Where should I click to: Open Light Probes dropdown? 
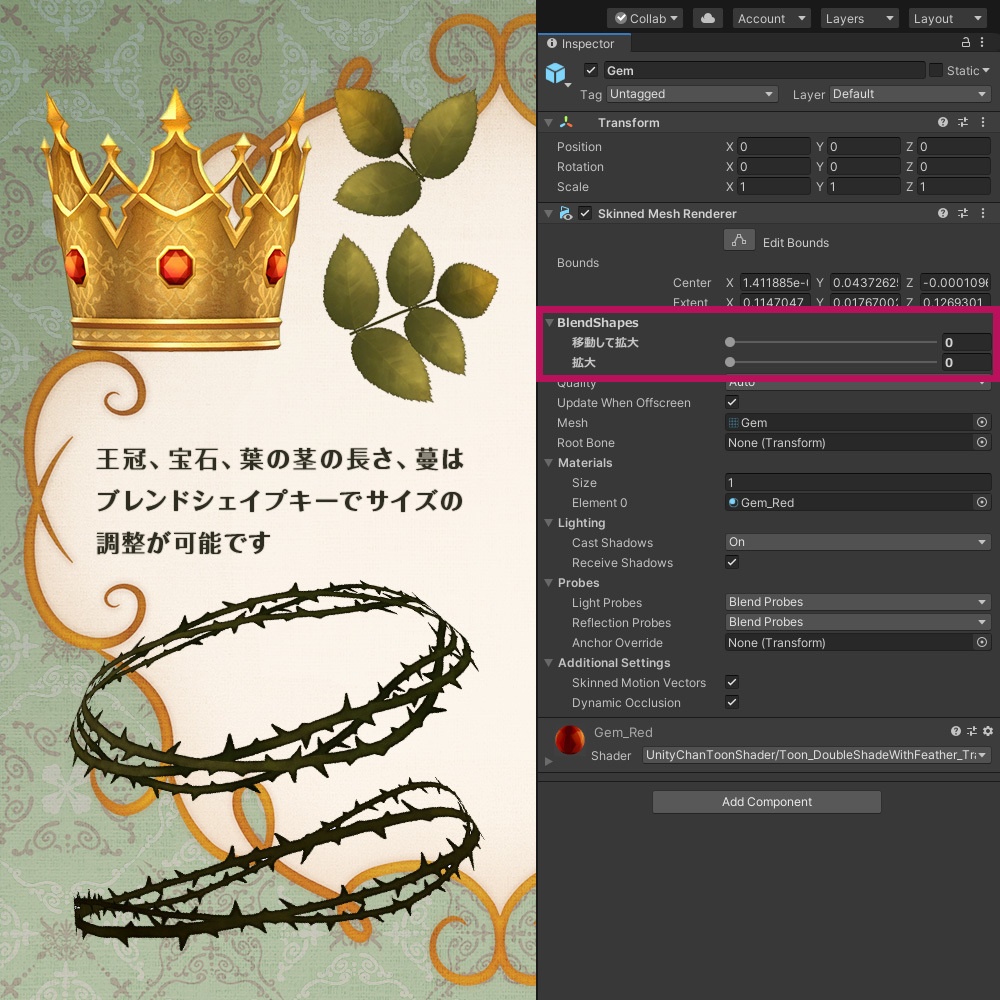(x=858, y=601)
